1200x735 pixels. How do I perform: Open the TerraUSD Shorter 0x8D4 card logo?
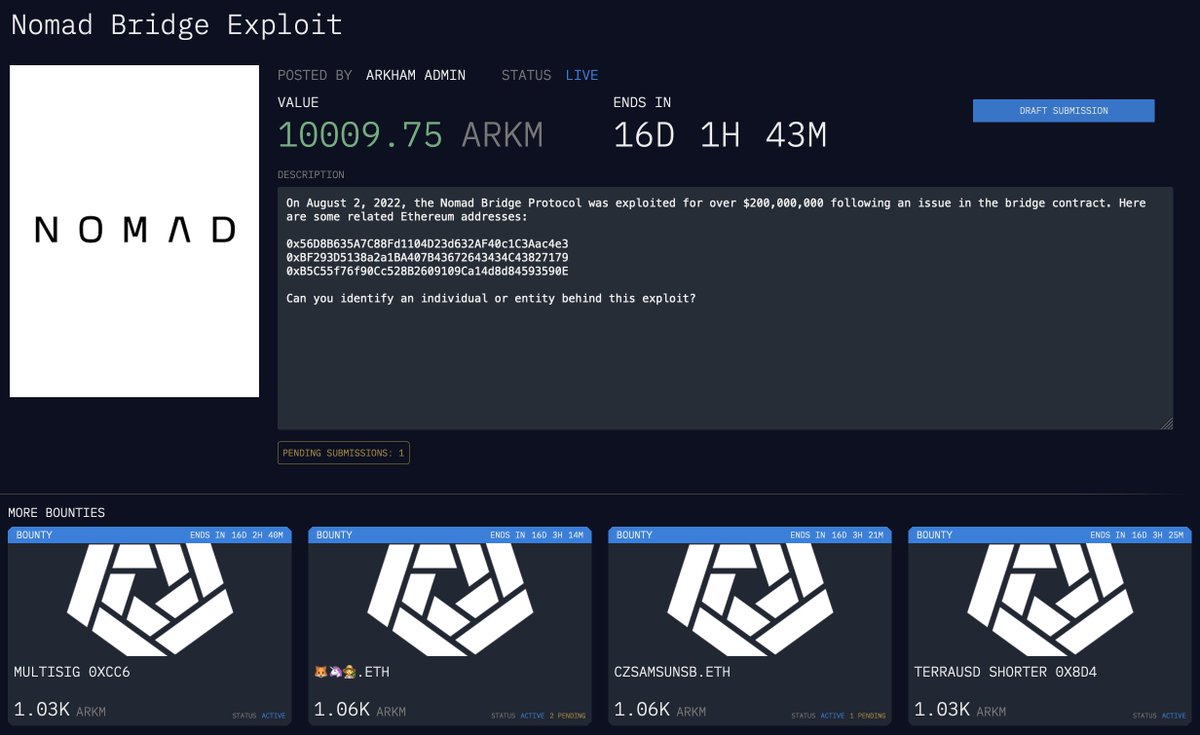click(1050, 600)
